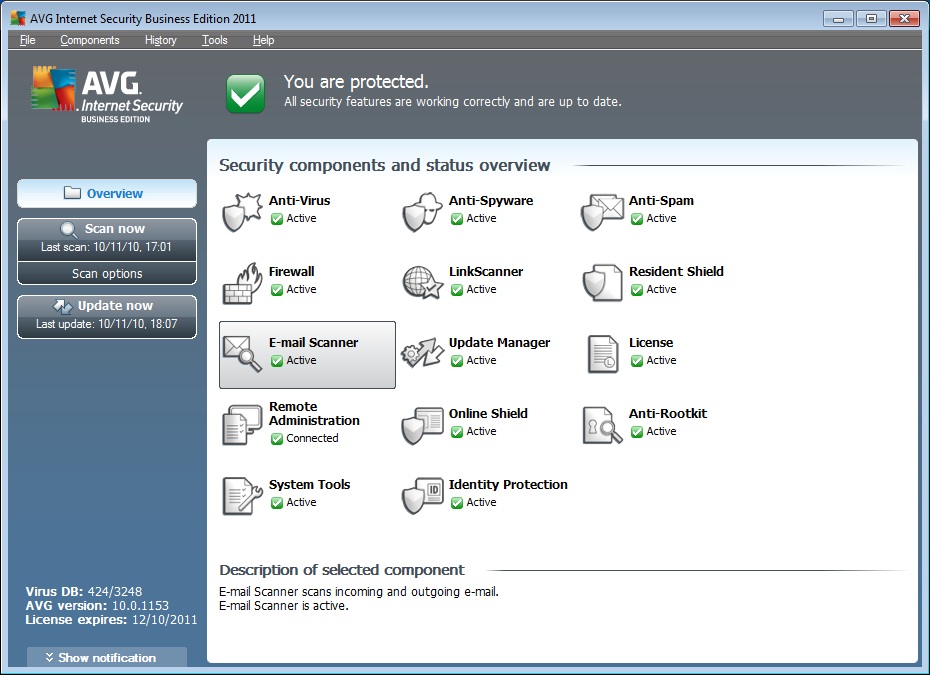930x675 pixels.
Task: Click the Resident Shield component label
Action: tap(676, 272)
